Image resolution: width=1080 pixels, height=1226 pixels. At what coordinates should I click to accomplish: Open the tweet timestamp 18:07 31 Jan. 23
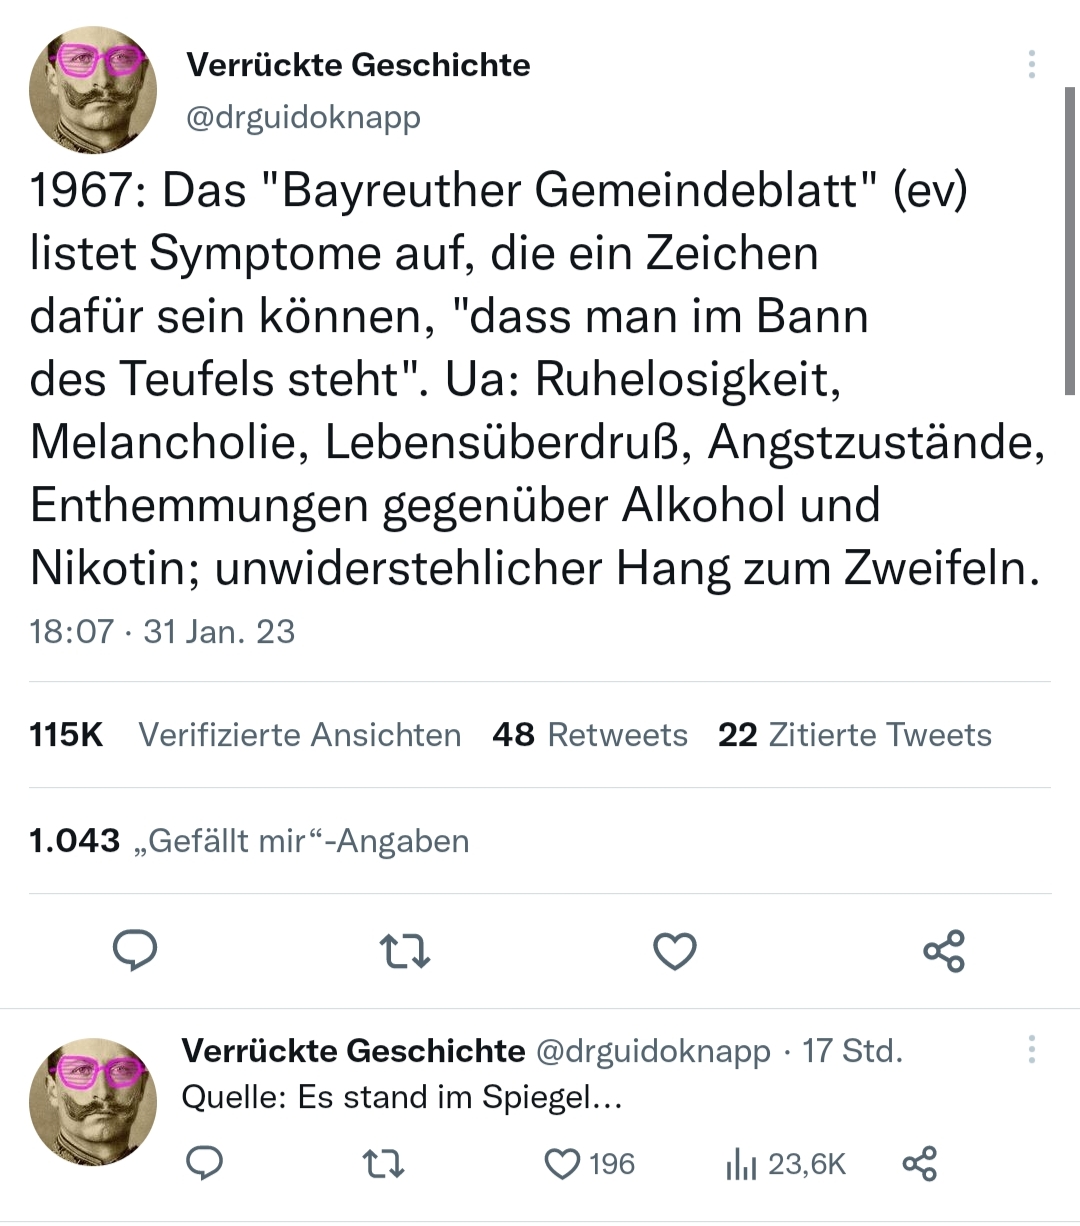(162, 632)
